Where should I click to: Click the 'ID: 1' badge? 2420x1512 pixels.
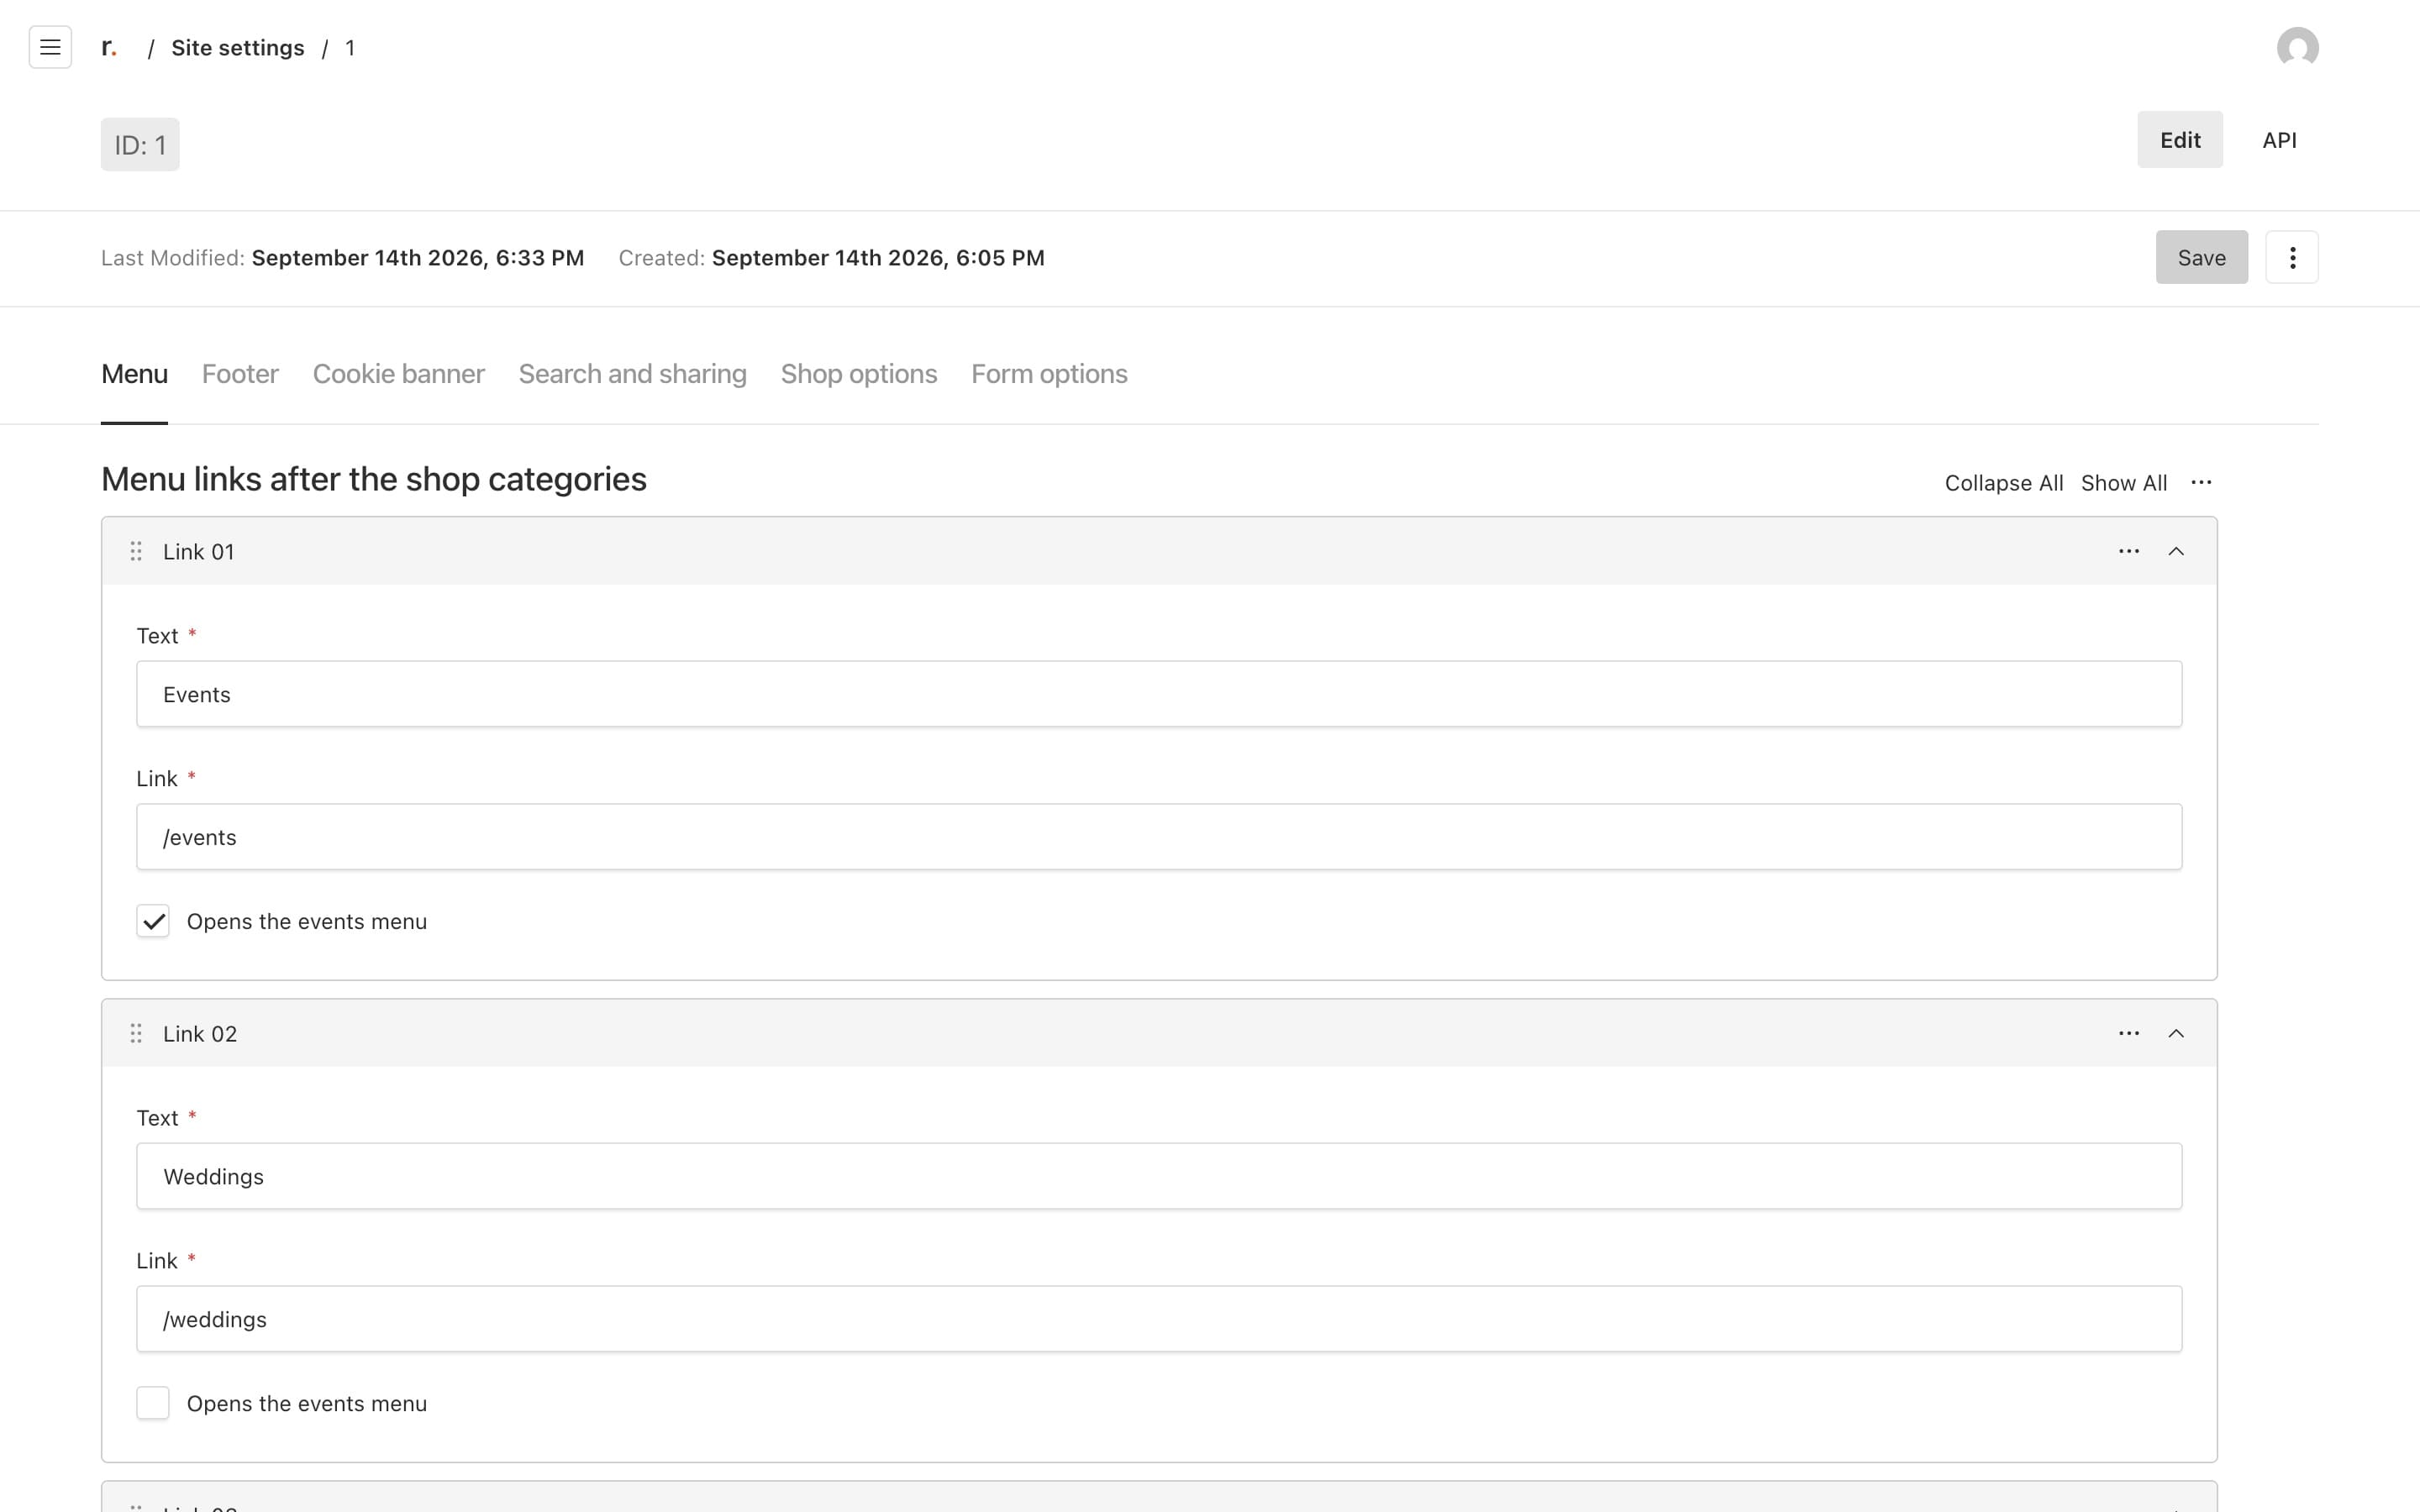coord(140,145)
